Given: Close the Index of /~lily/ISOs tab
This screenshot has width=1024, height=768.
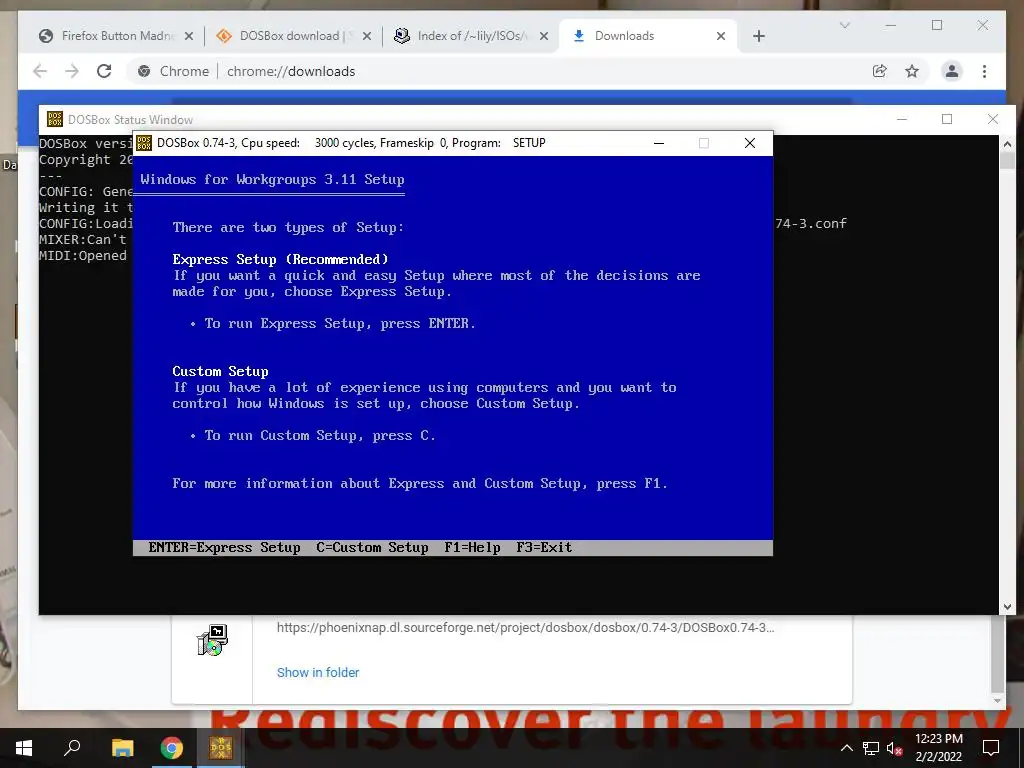Looking at the screenshot, I should [544, 37].
